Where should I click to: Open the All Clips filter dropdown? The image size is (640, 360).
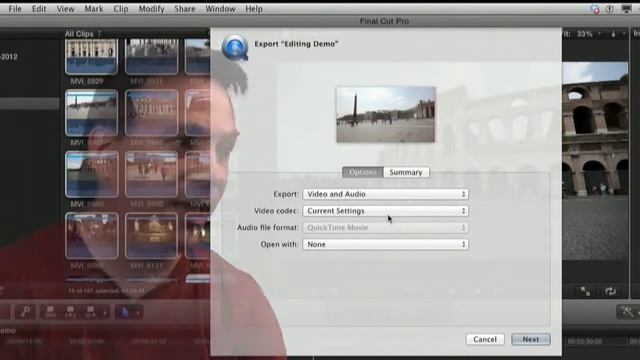82,34
